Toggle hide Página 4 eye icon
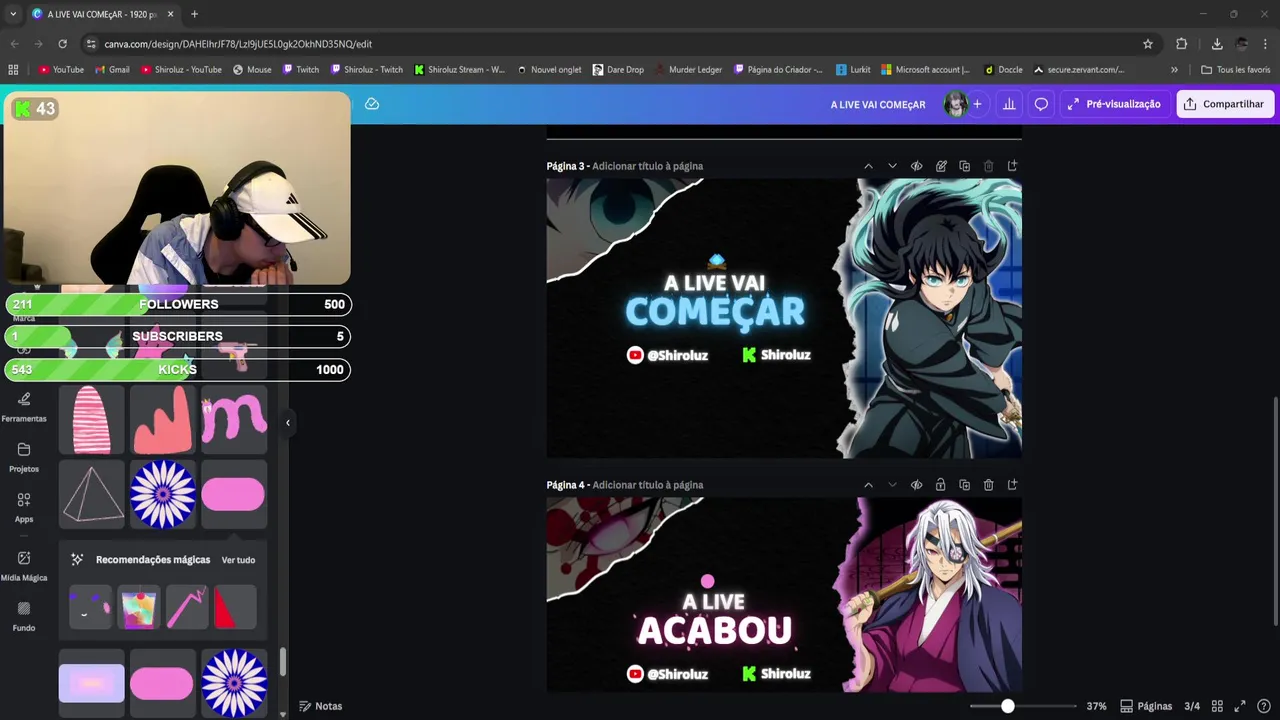 [916, 485]
